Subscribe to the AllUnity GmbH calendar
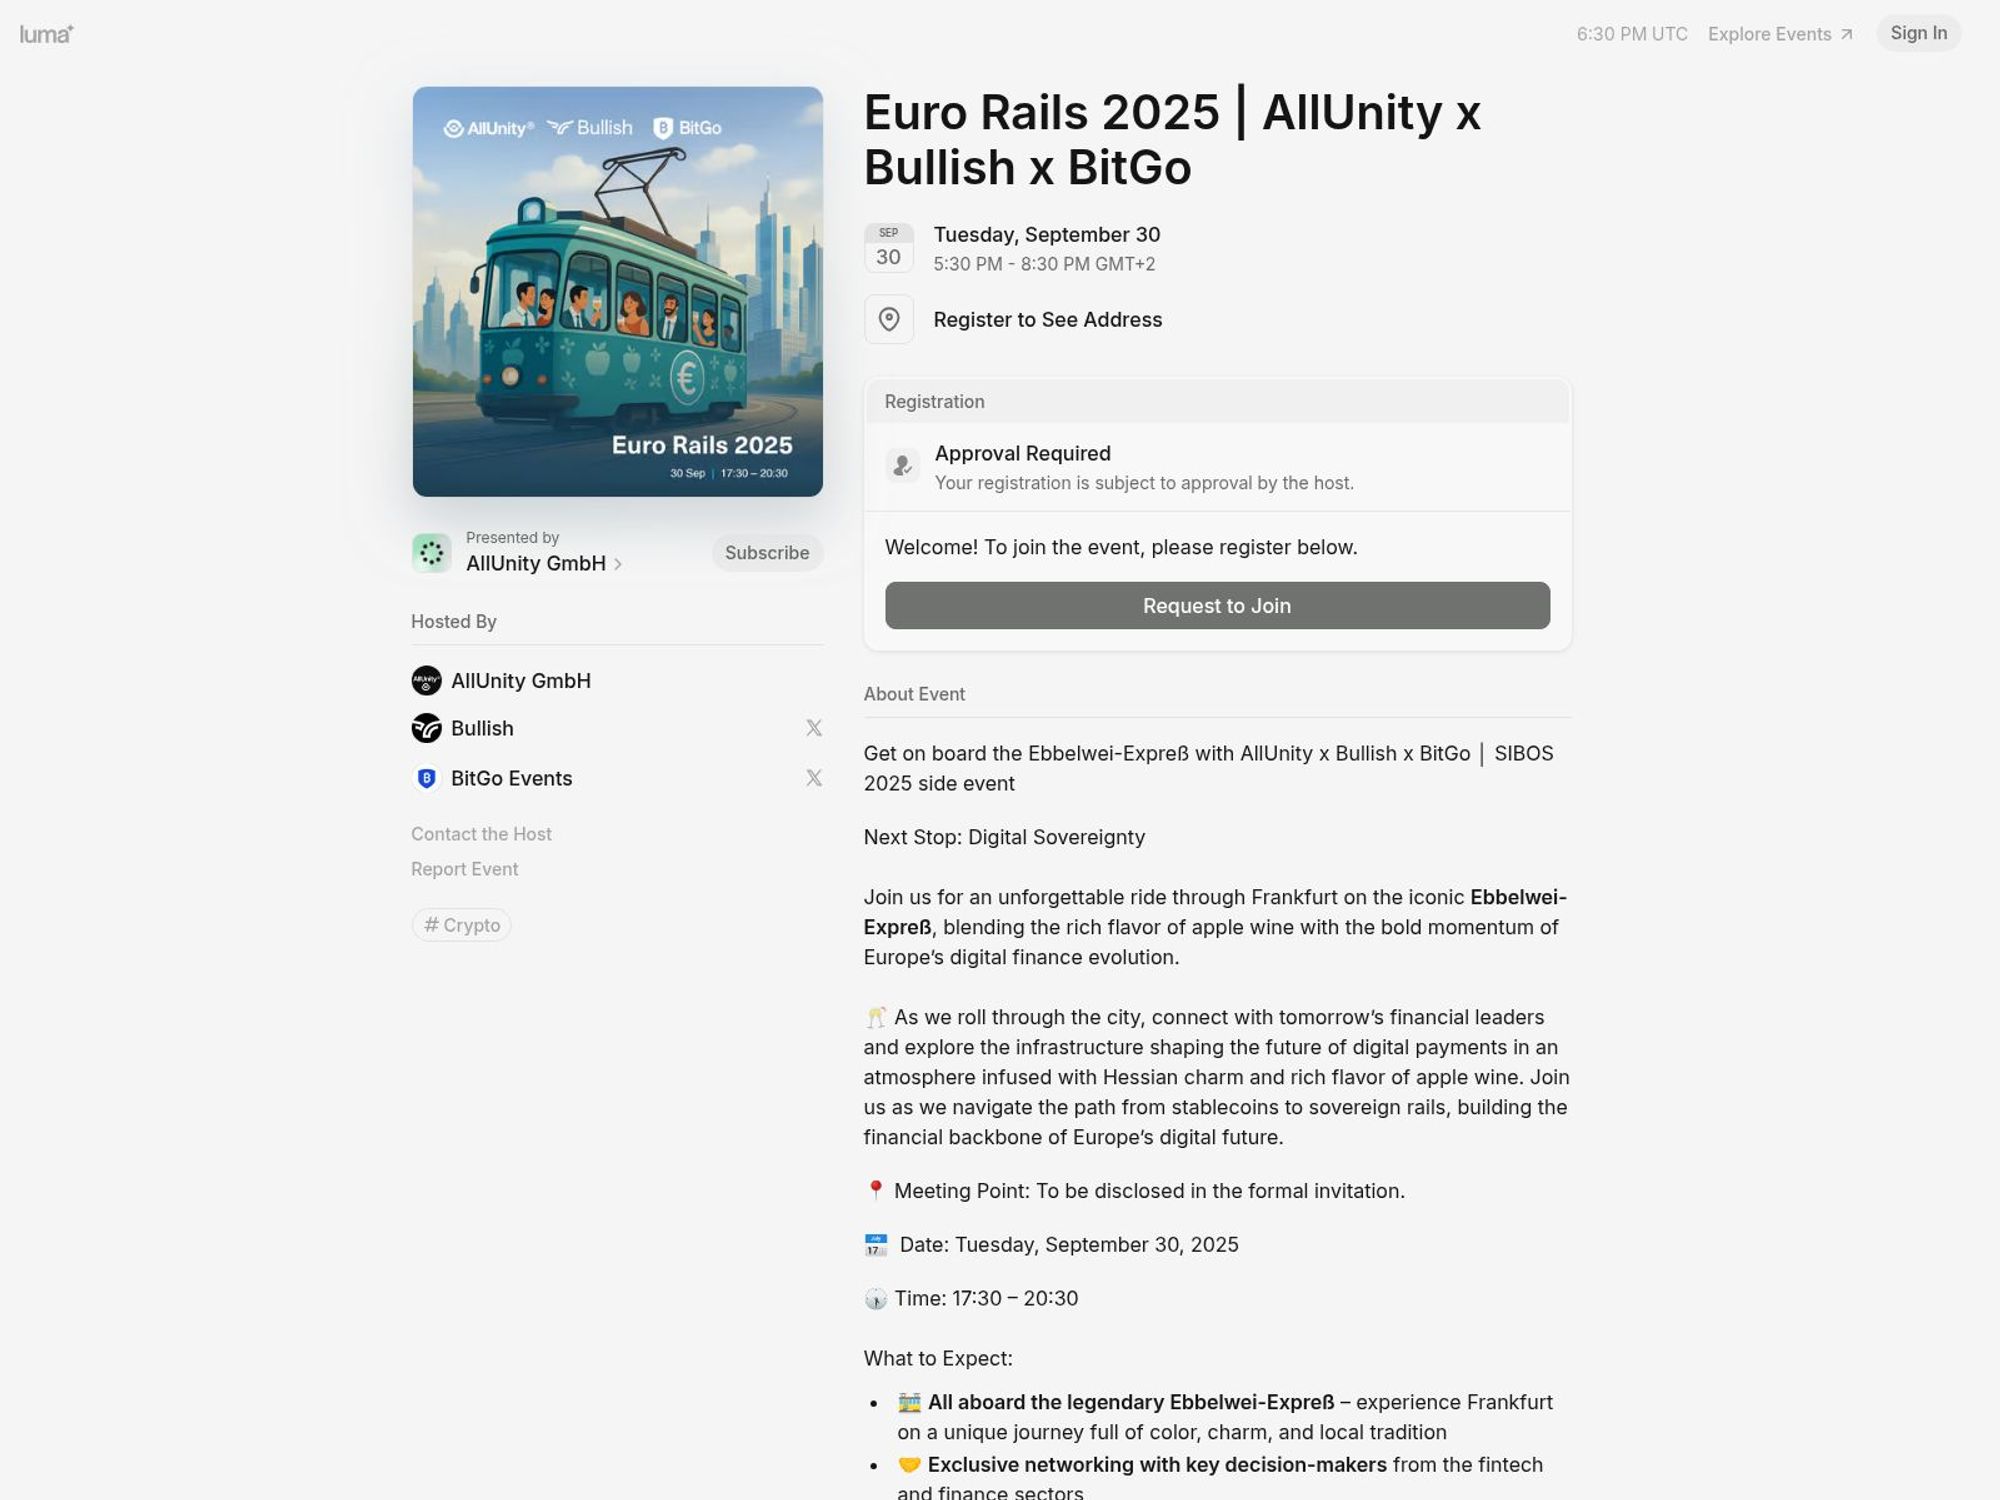This screenshot has height=1500, width=2000. [767, 552]
